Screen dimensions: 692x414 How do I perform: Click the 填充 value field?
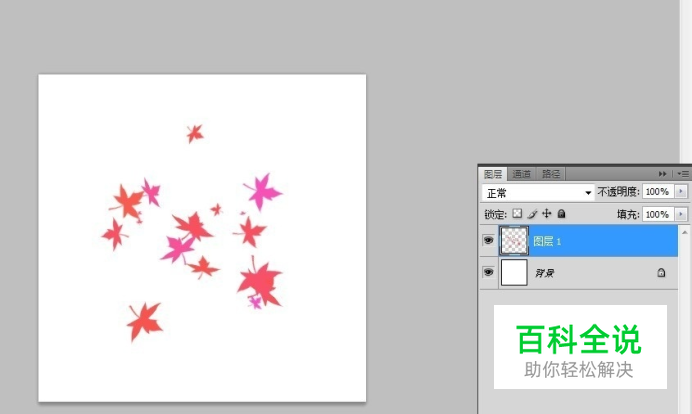click(x=658, y=215)
